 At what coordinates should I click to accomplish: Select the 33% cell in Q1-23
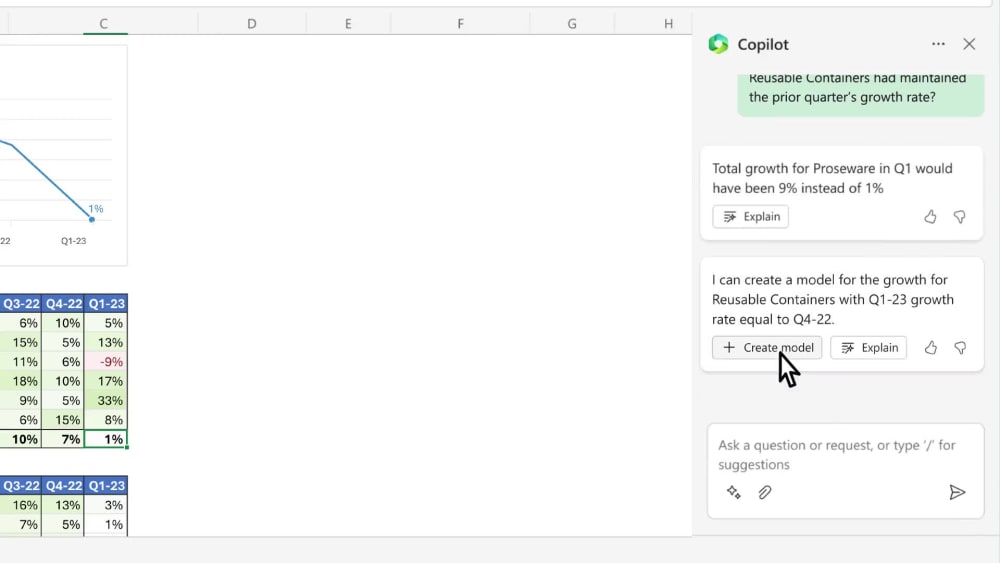click(106, 400)
